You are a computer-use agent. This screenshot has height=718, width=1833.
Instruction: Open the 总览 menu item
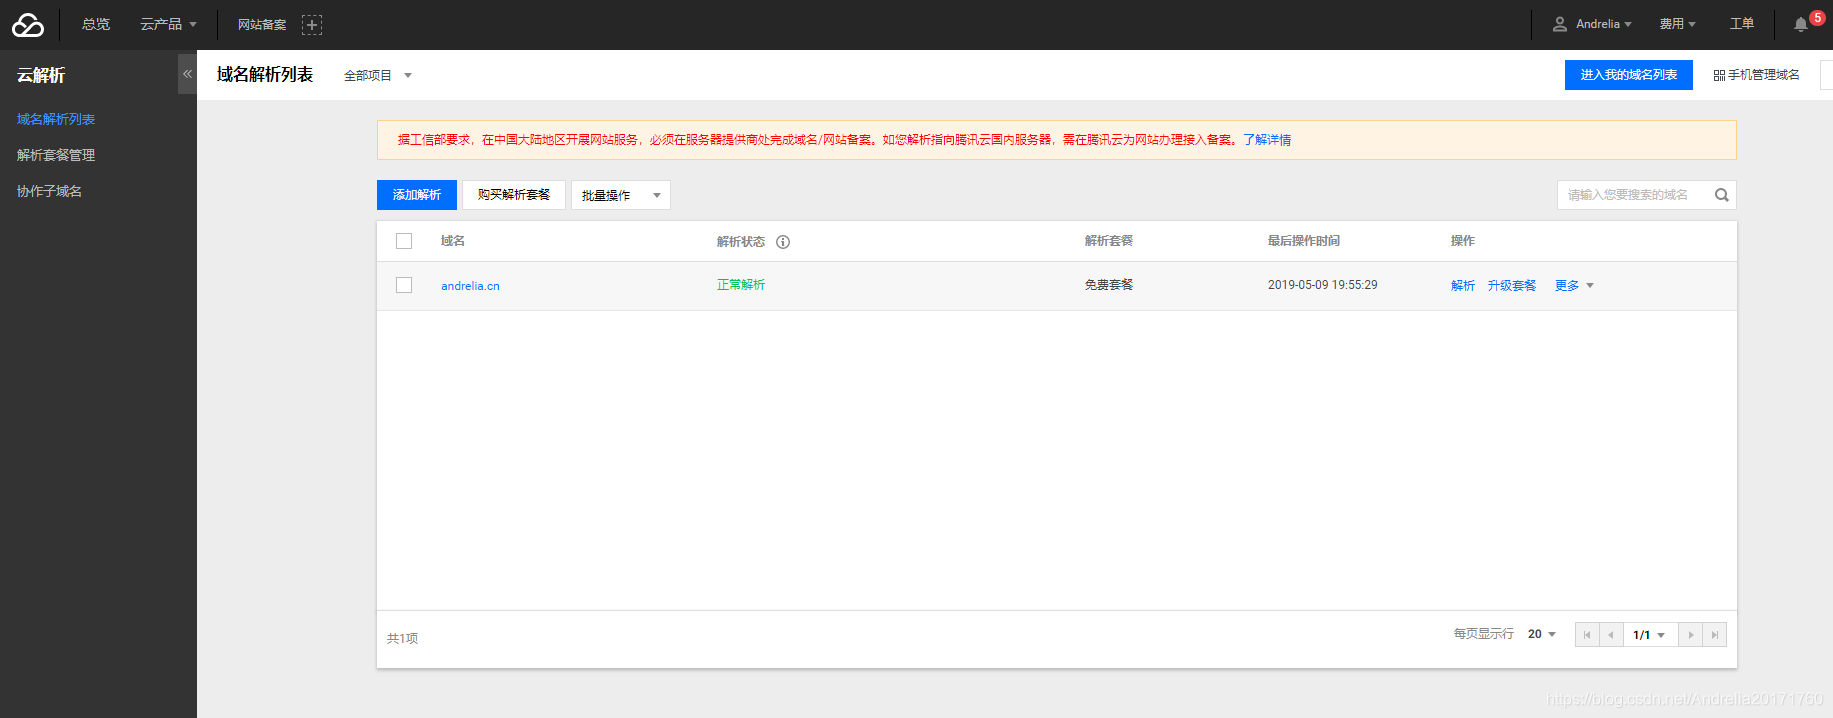click(96, 24)
